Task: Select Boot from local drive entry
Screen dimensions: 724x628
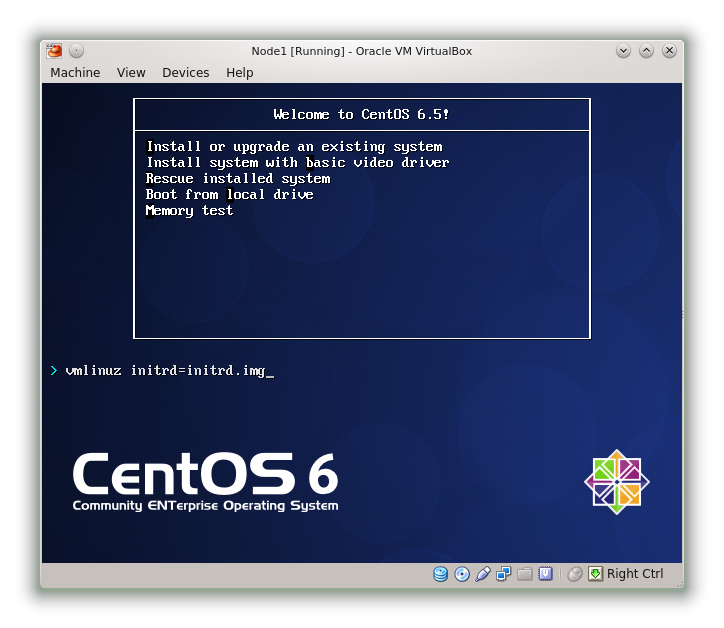Action: [x=229, y=194]
